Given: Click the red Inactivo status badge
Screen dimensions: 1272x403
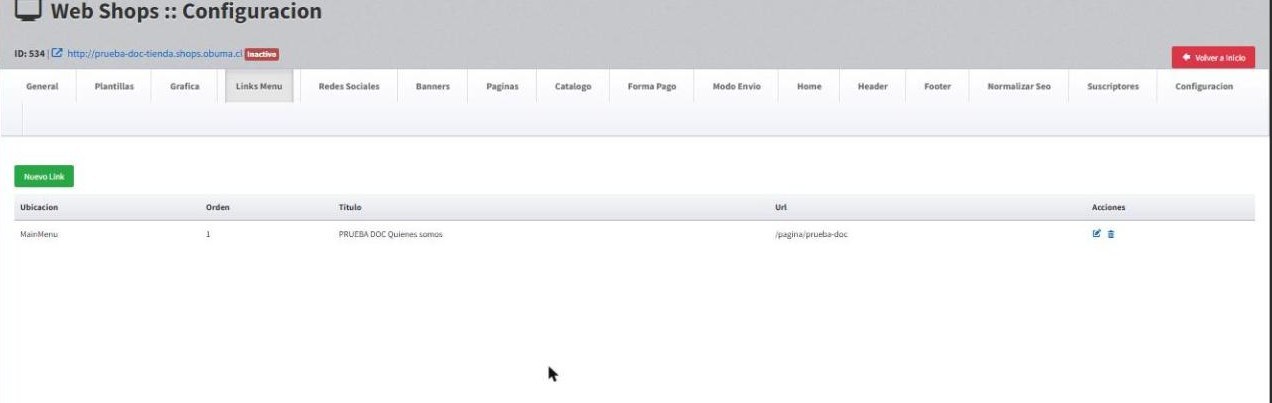Looking at the screenshot, I should (x=262, y=54).
